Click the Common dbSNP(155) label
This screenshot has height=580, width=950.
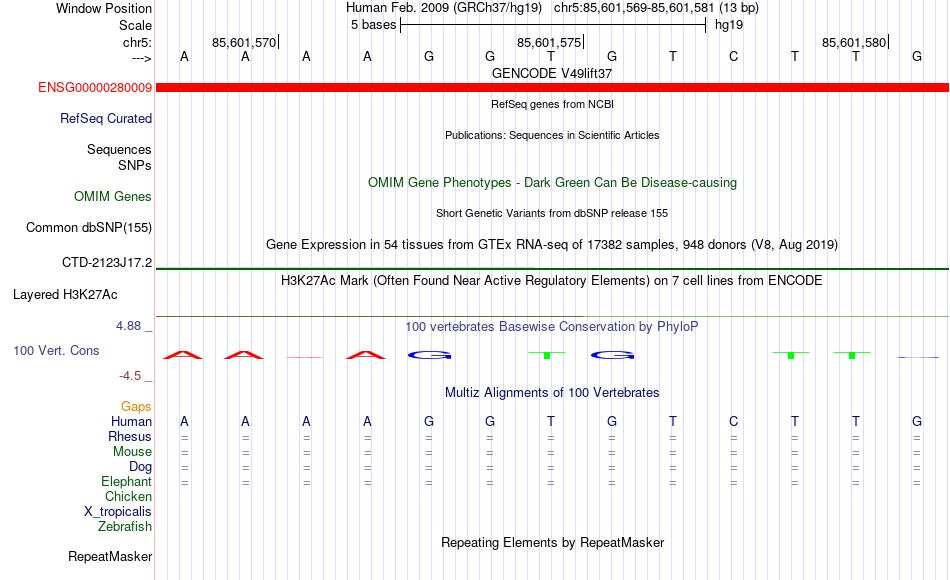(x=89, y=227)
